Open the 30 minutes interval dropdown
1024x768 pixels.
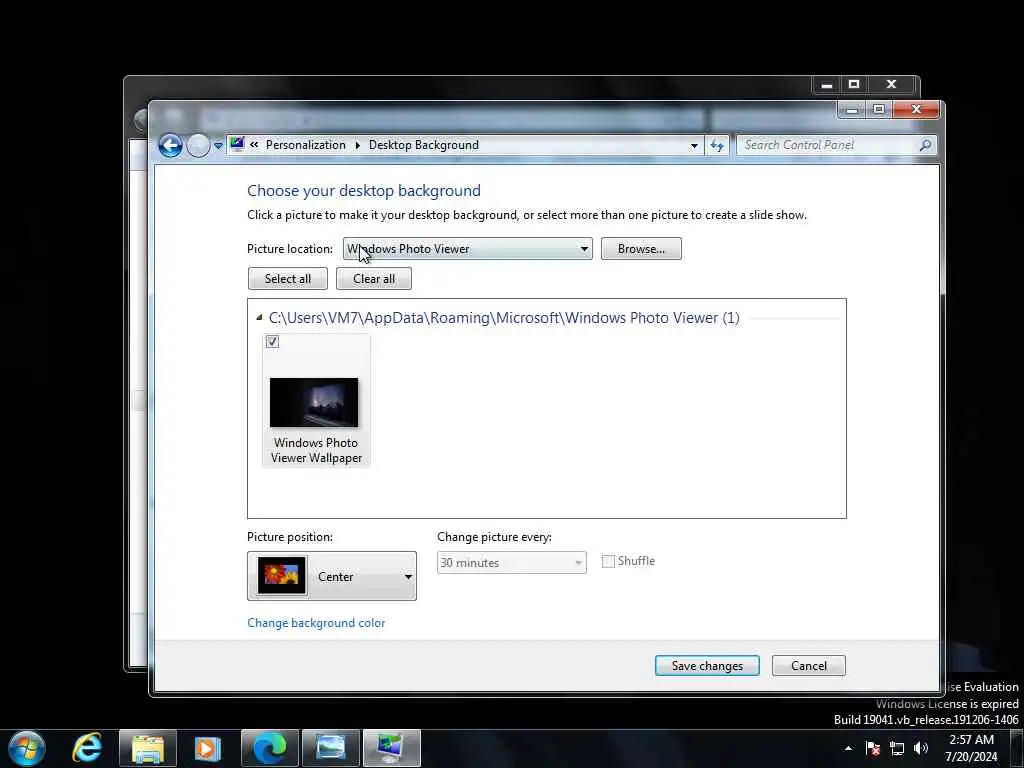point(511,562)
